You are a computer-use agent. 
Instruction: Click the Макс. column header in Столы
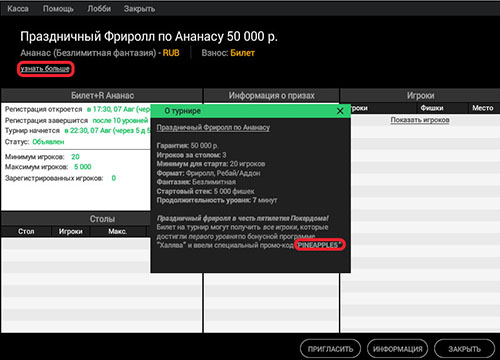coord(117,231)
